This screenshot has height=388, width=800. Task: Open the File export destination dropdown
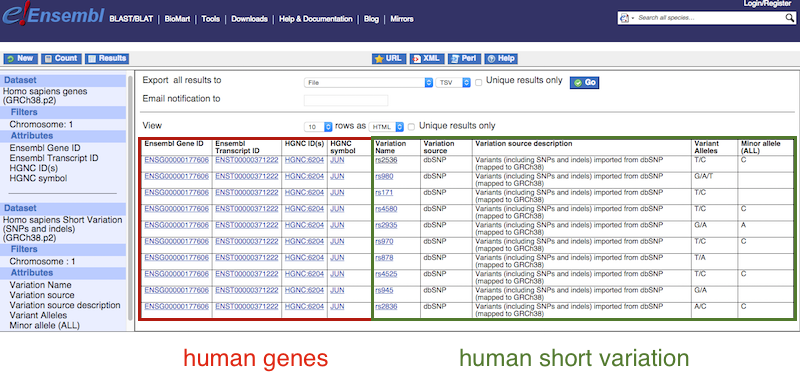pyautogui.click(x=368, y=82)
